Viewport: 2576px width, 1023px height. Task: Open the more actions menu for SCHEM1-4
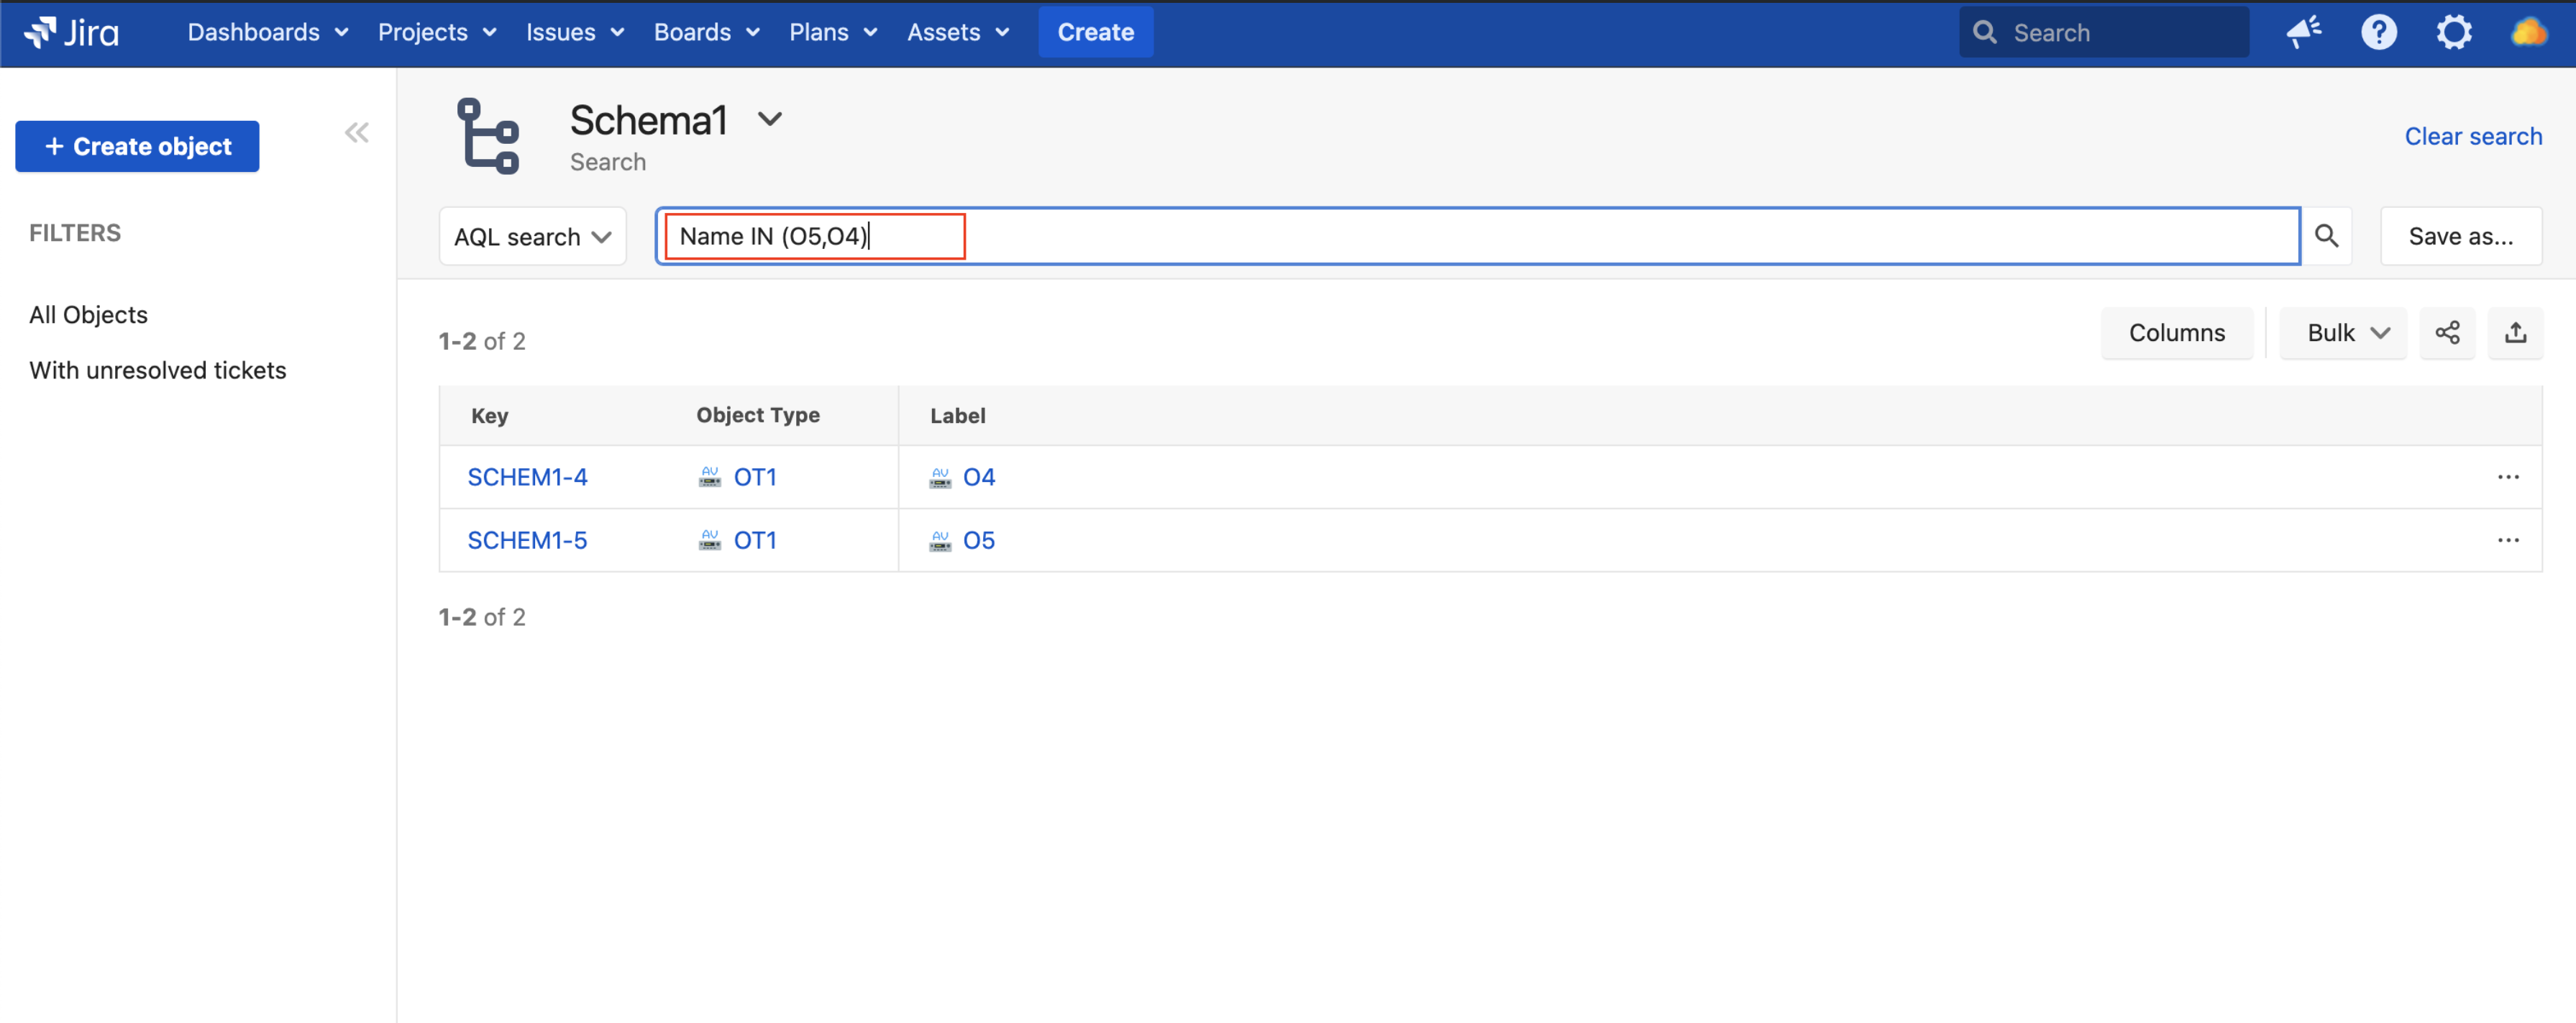[x=2507, y=477]
